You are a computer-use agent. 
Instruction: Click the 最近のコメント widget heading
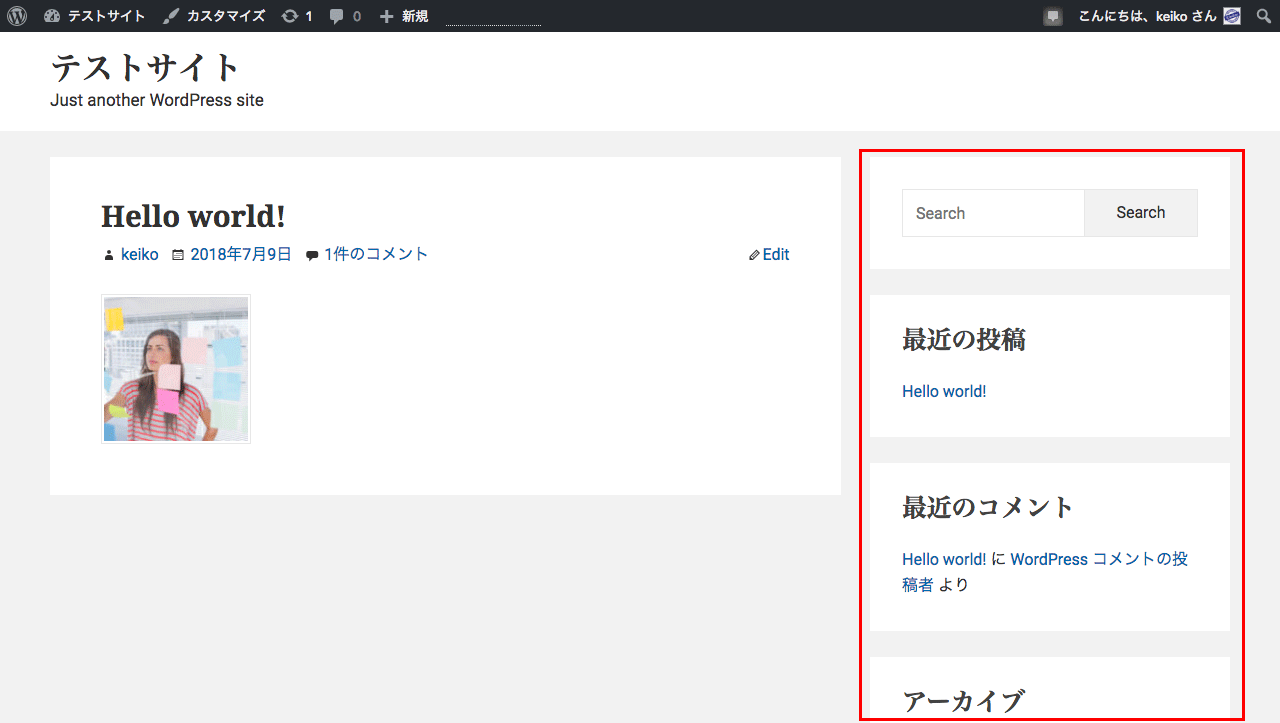[988, 507]
